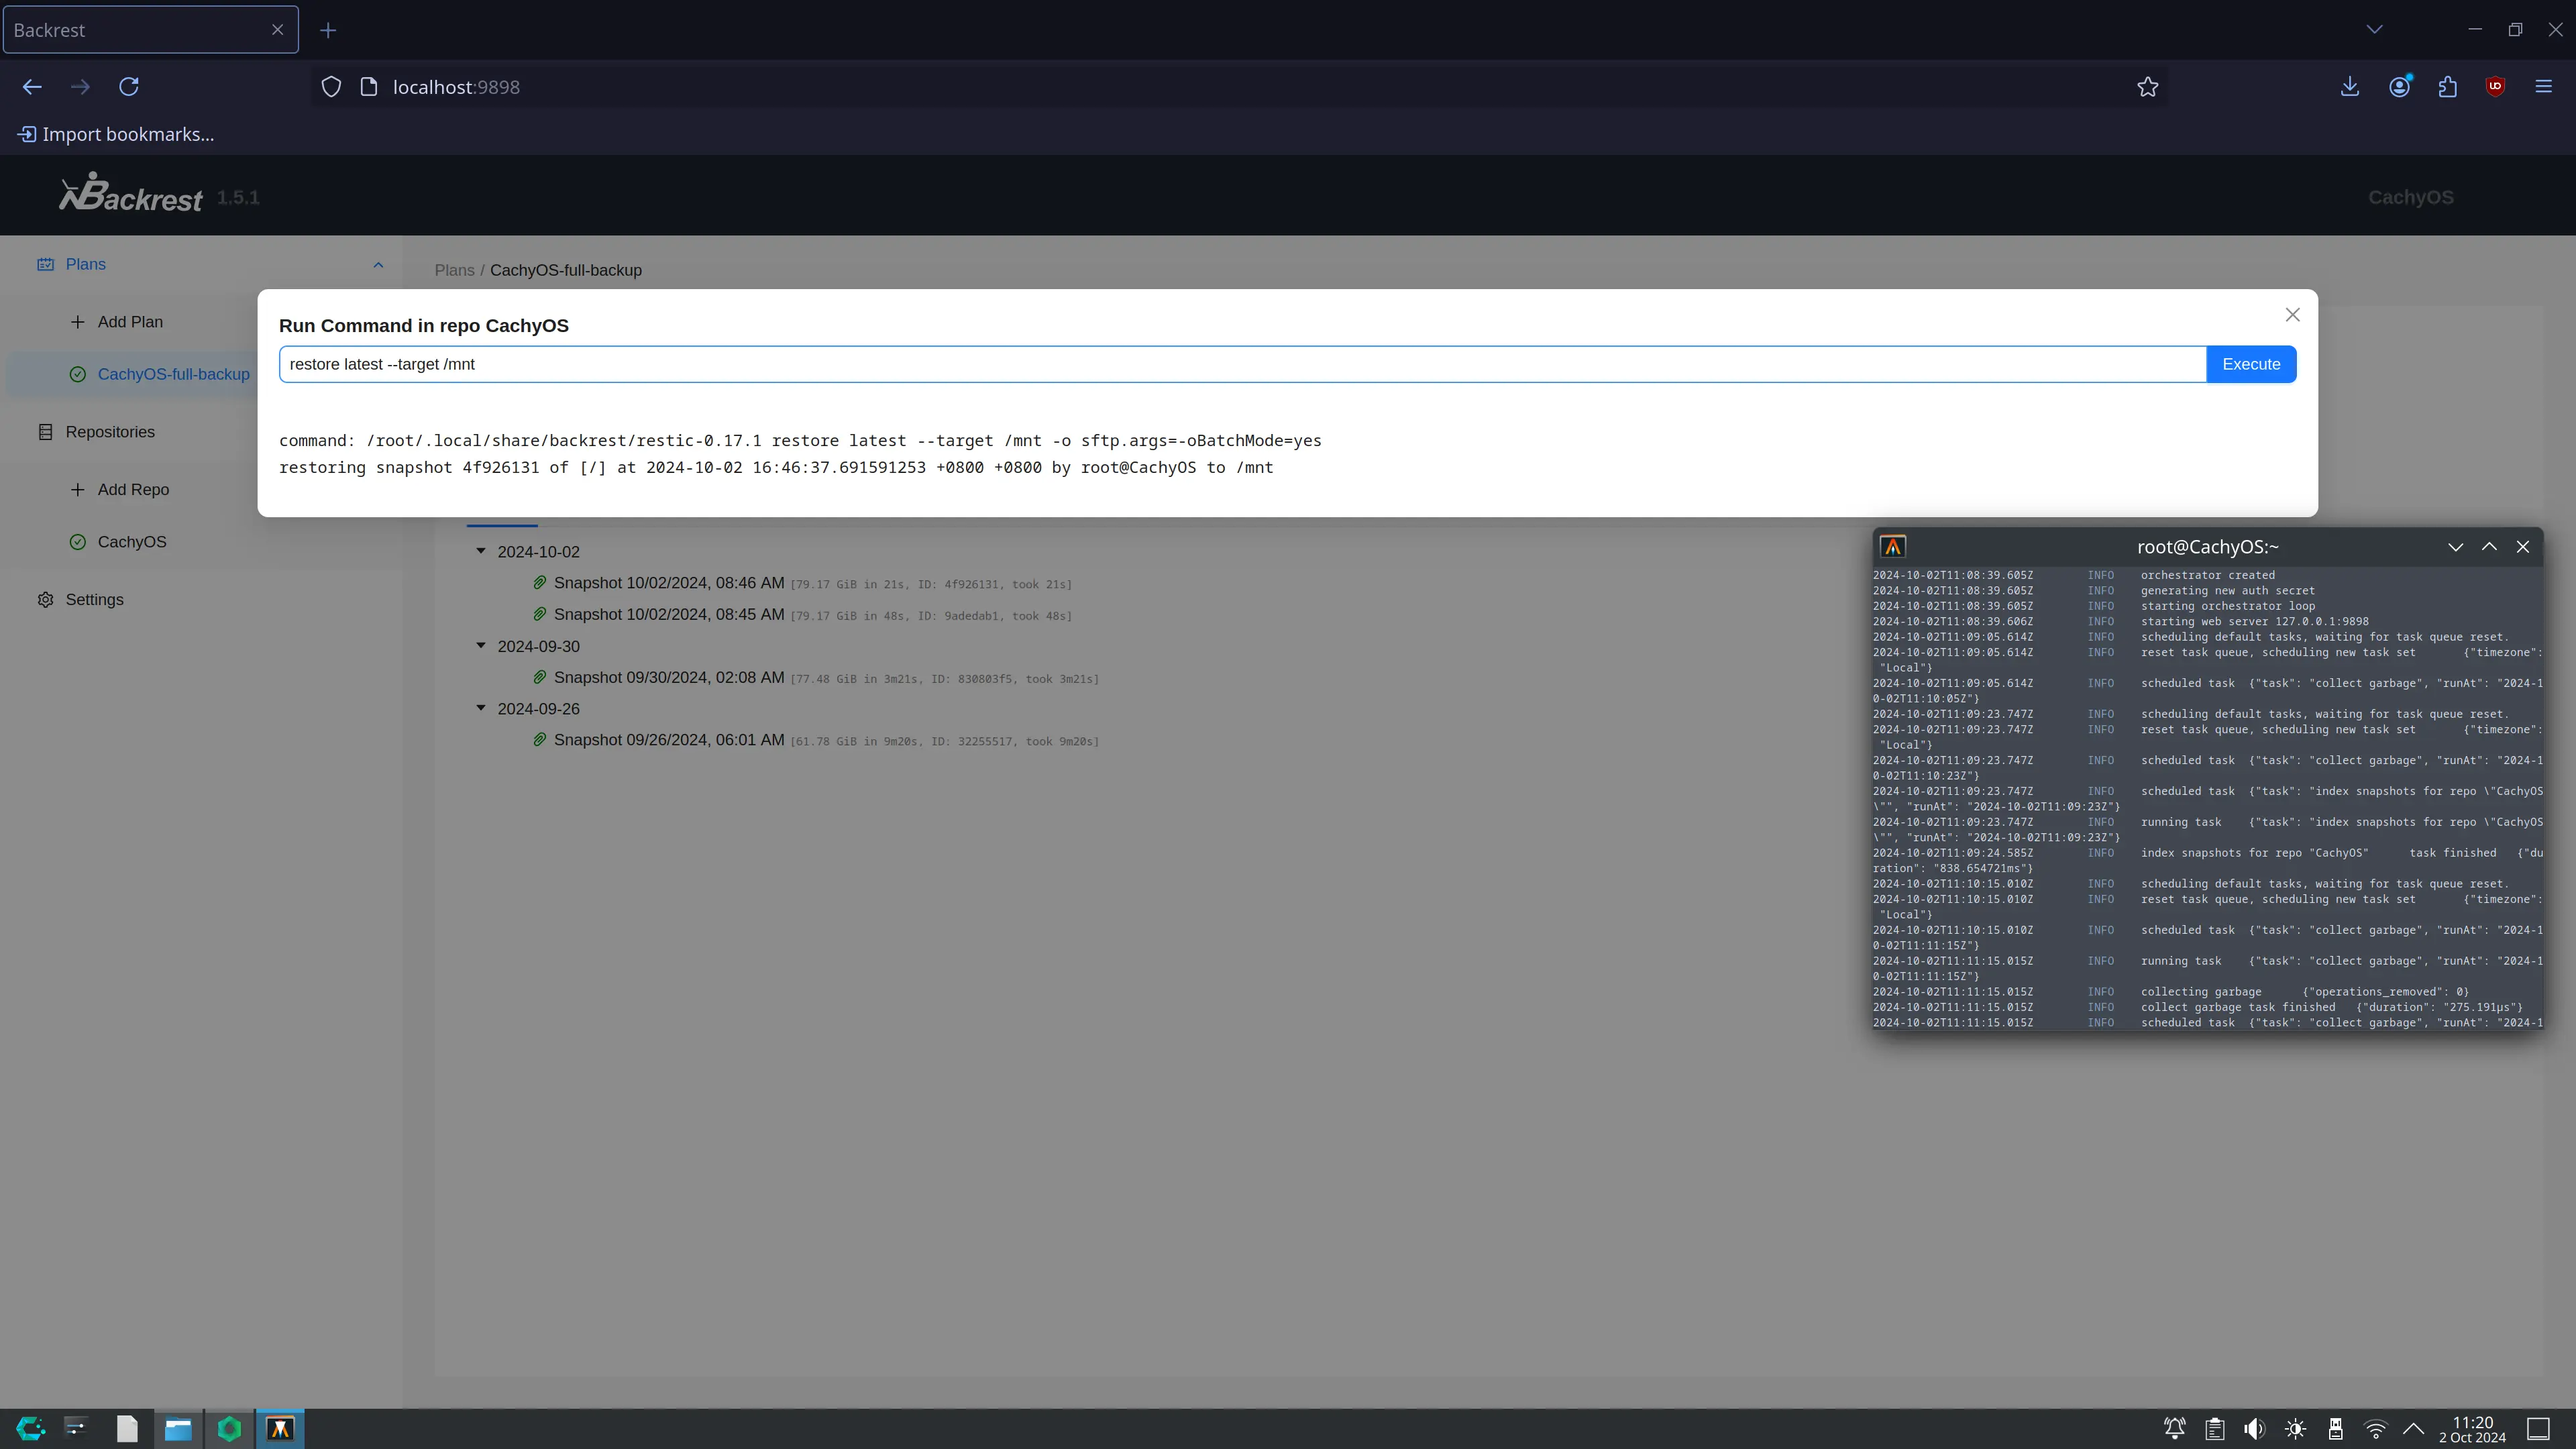
Task: Open the Firefox hamburger menu
Action: click(2543, 87)
